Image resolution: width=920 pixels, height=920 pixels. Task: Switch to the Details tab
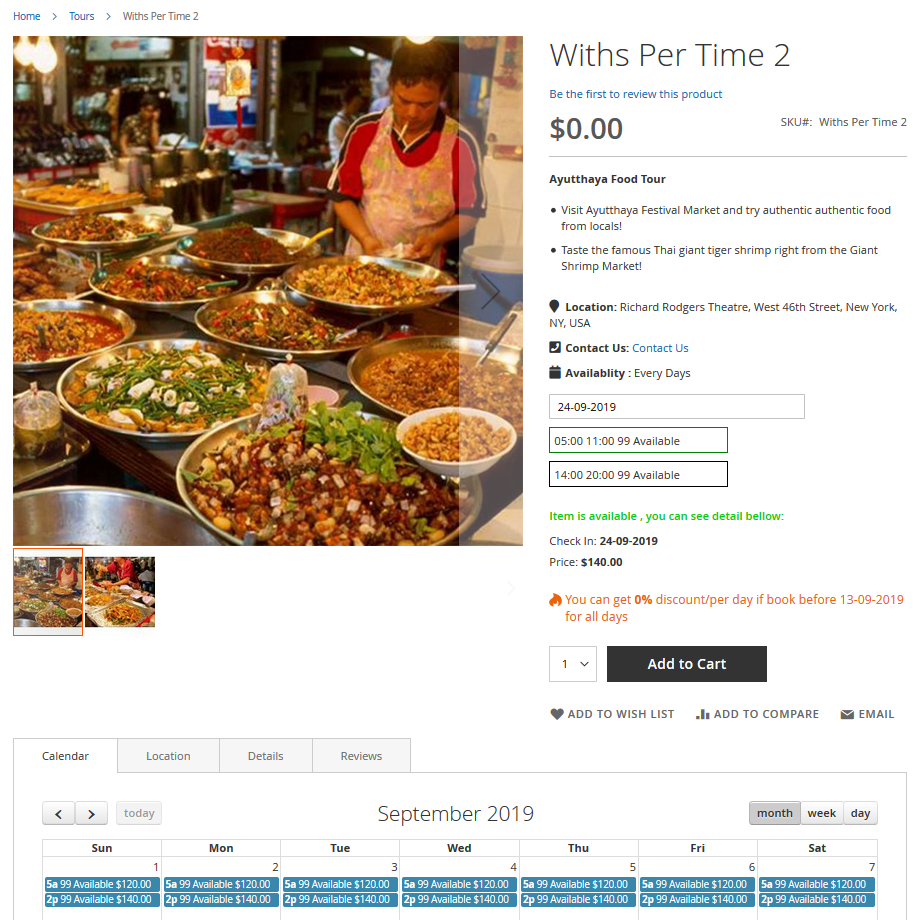265,756
